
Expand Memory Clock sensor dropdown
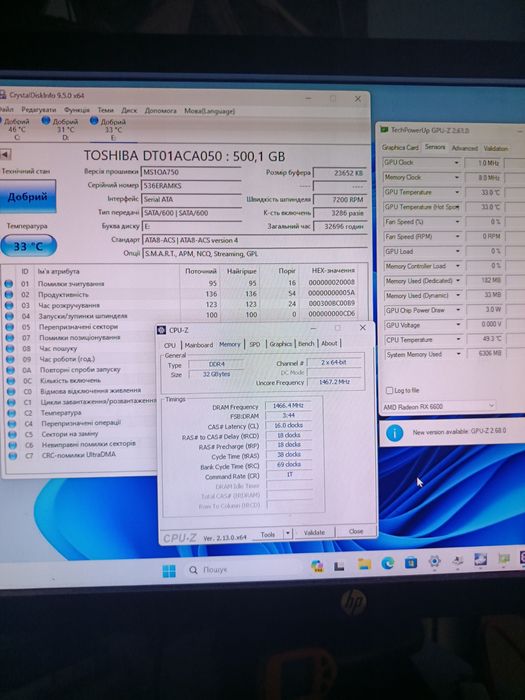pos(457,178)
